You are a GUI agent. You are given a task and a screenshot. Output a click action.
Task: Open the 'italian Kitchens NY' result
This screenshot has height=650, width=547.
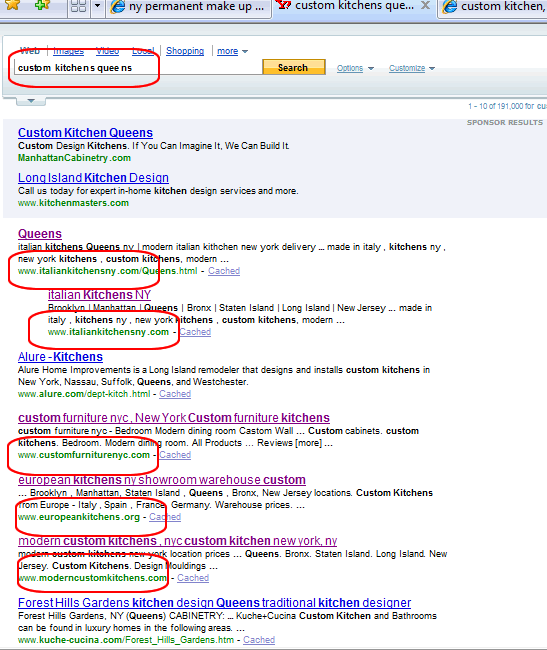99,295
